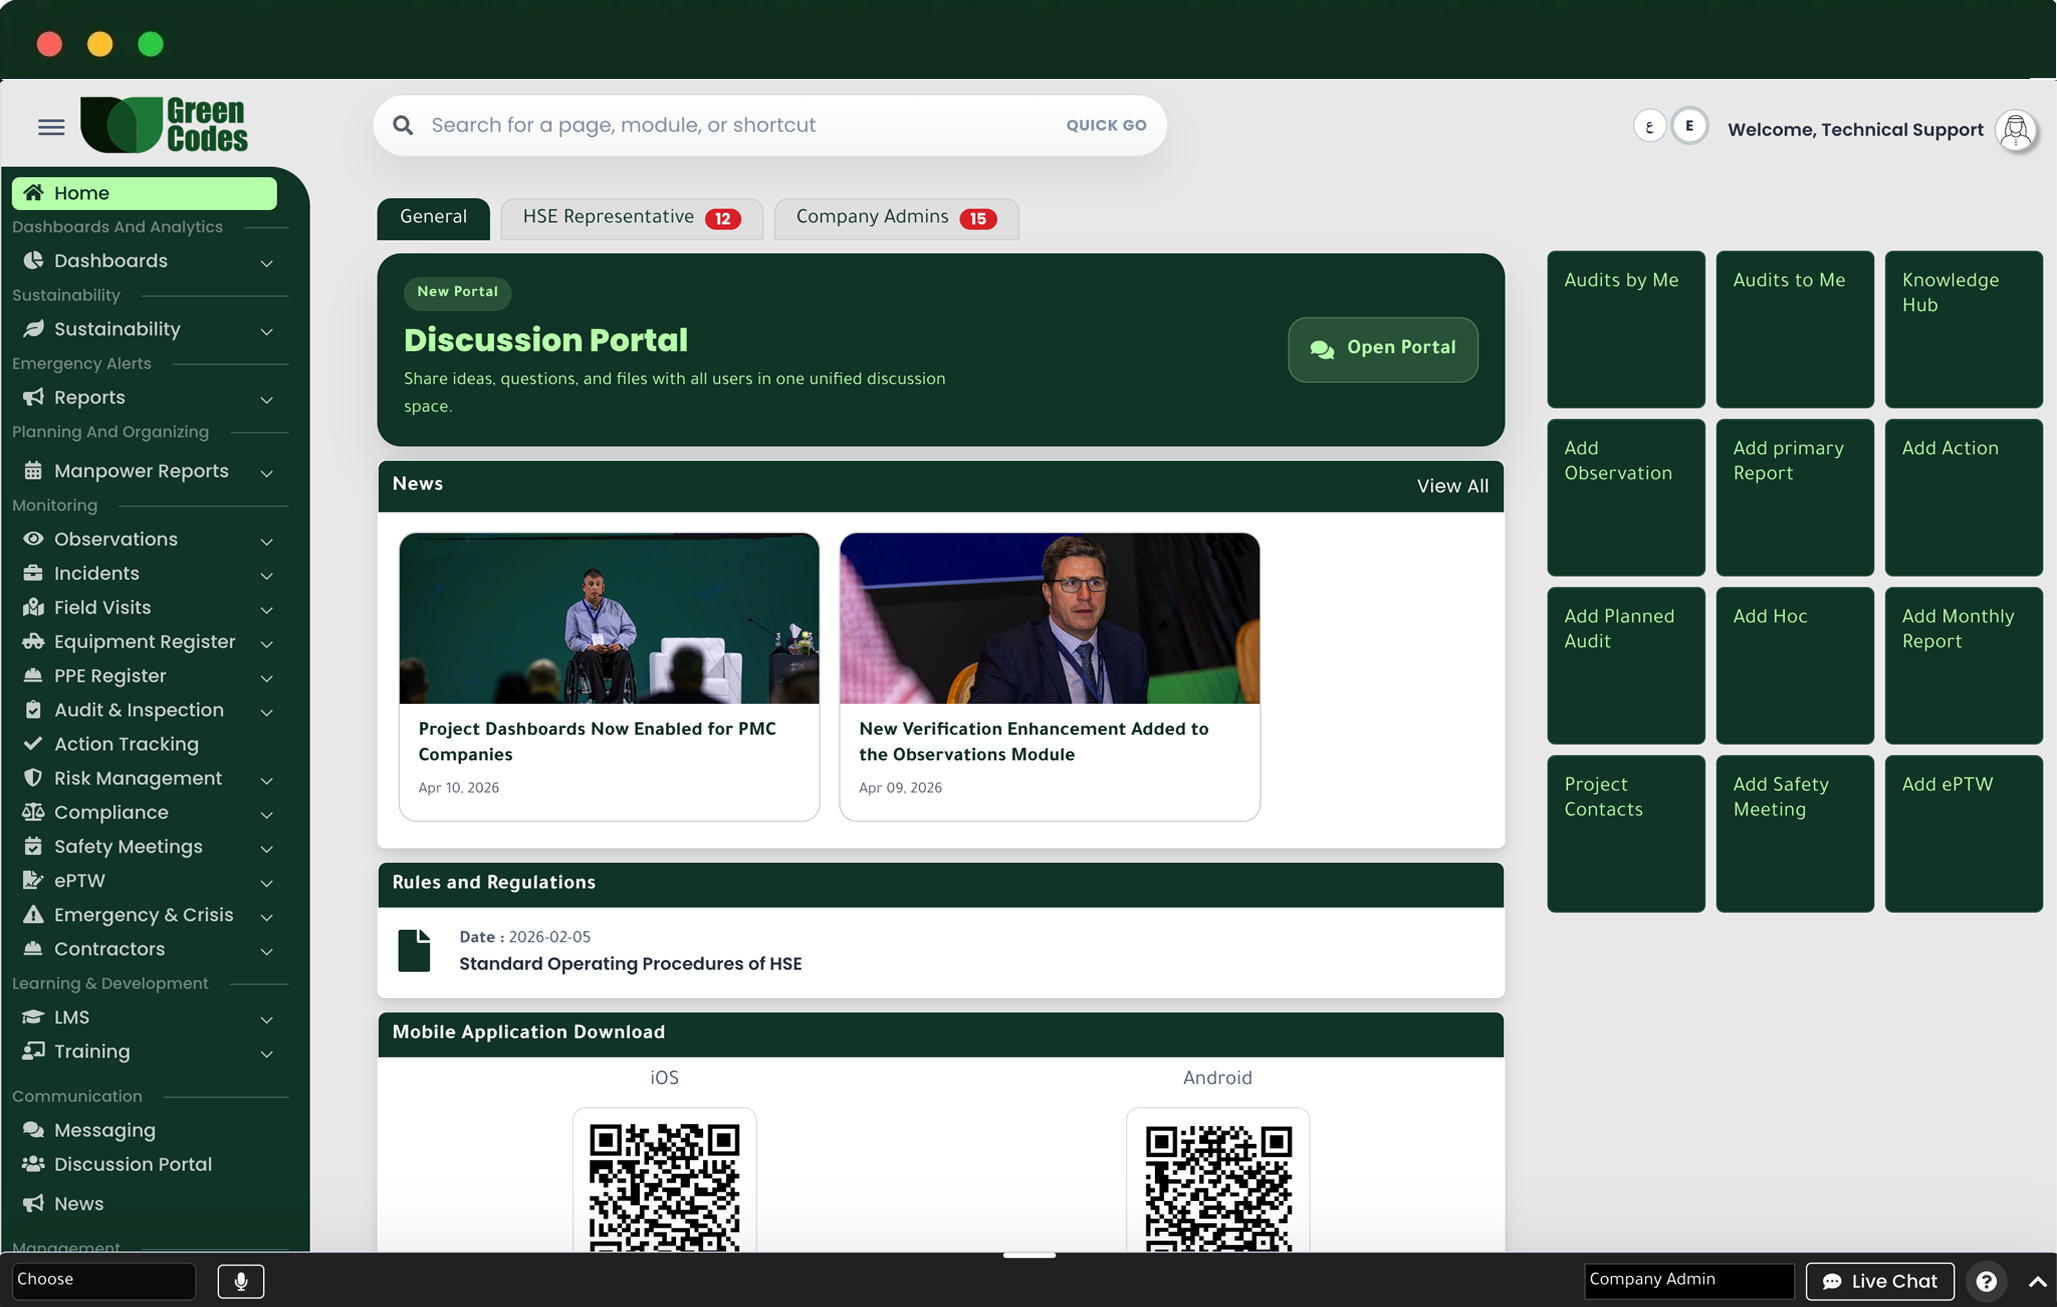Click the search magnifier icon
This screenshot has height=1307, width=2057.
(403, 125)
